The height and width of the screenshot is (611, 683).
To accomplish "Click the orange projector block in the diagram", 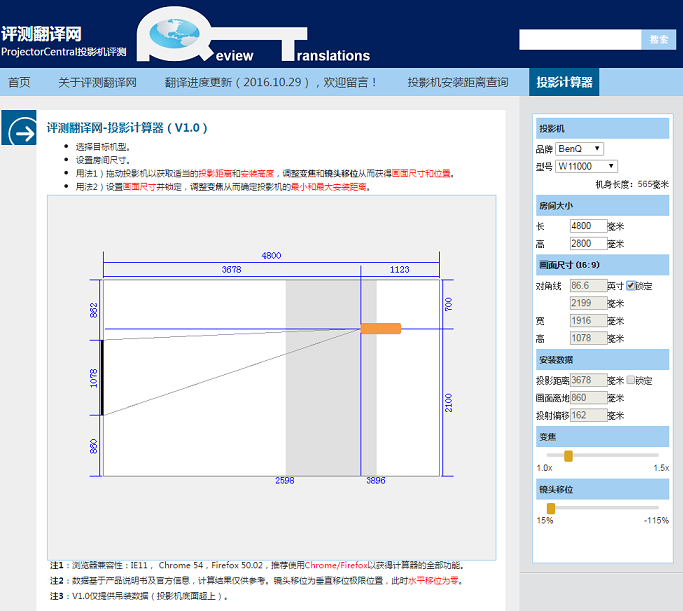I will (381, 328).
